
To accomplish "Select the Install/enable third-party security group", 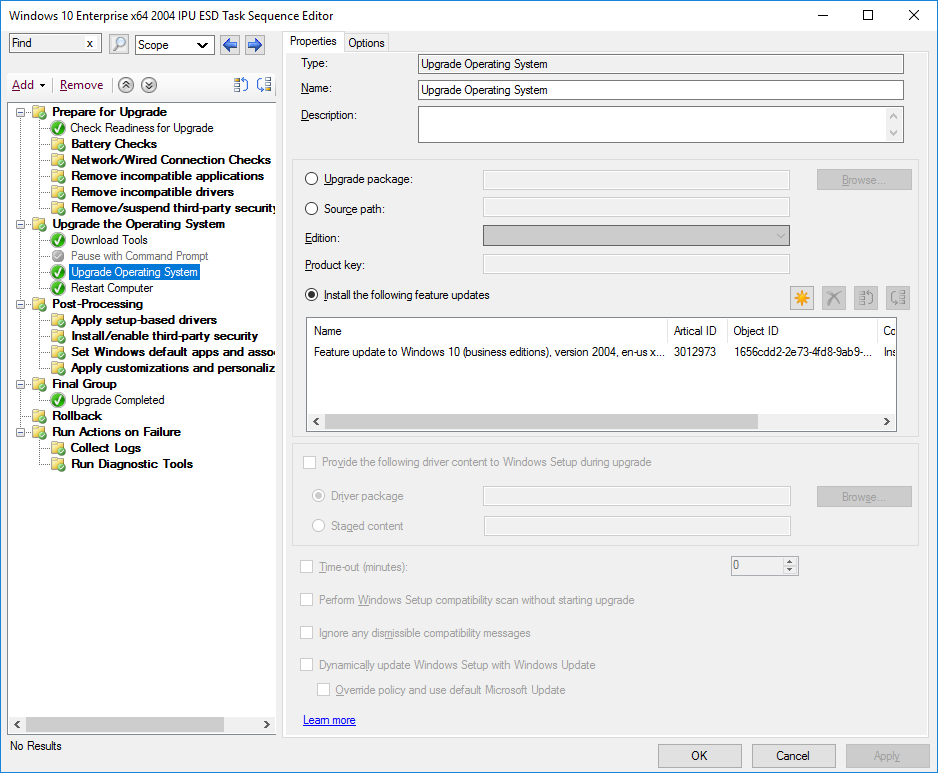I will 164,336.
